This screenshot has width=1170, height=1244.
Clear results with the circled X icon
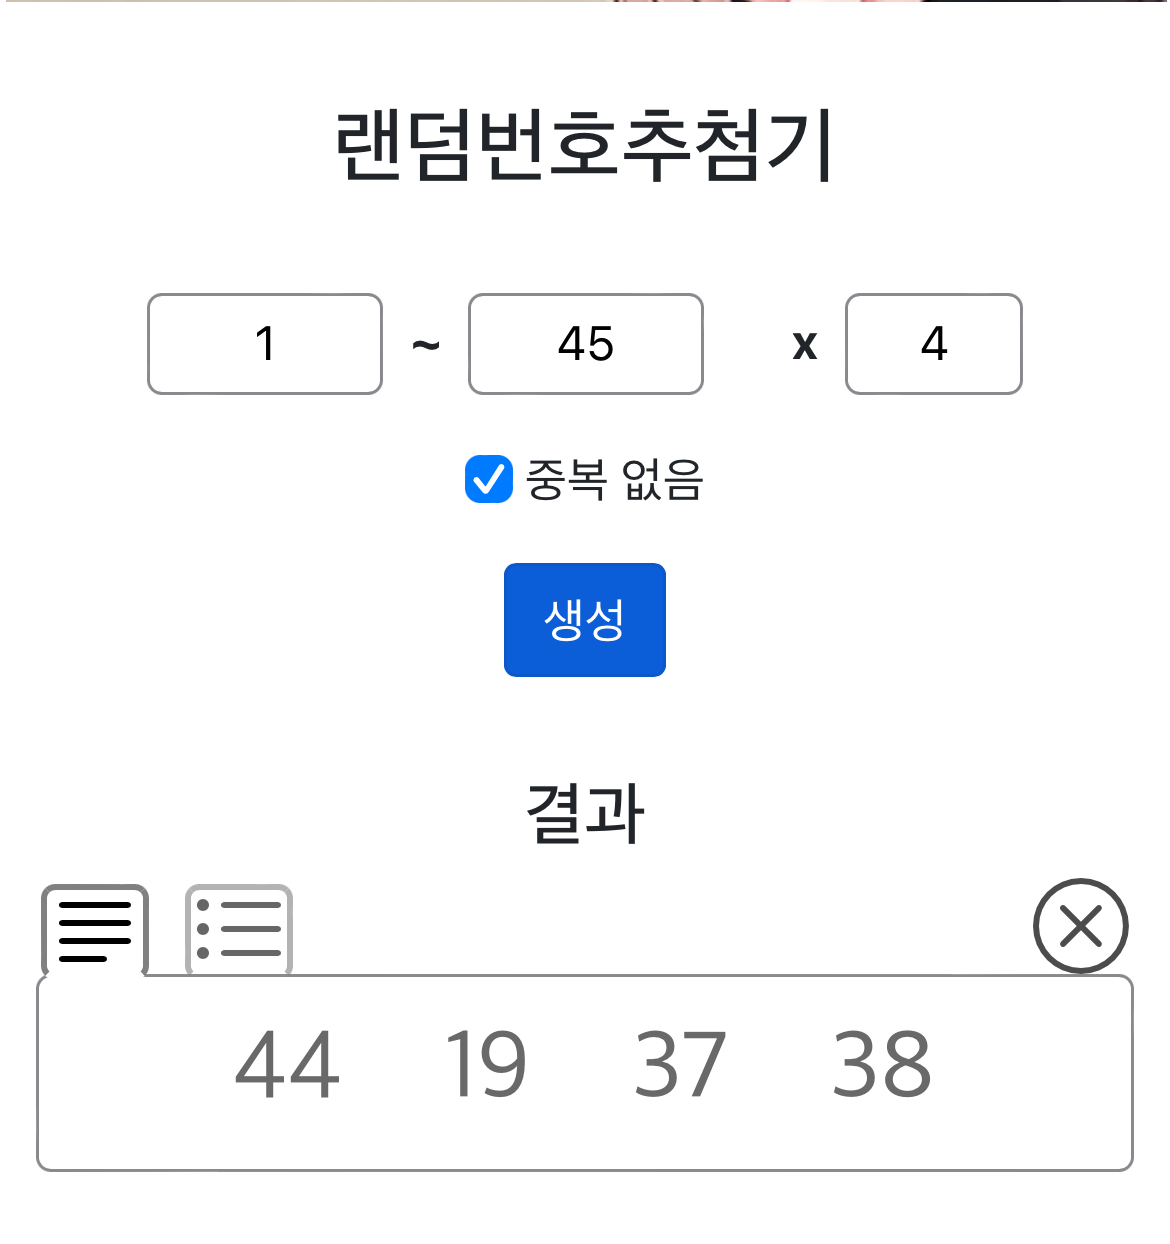[1080, 926]
